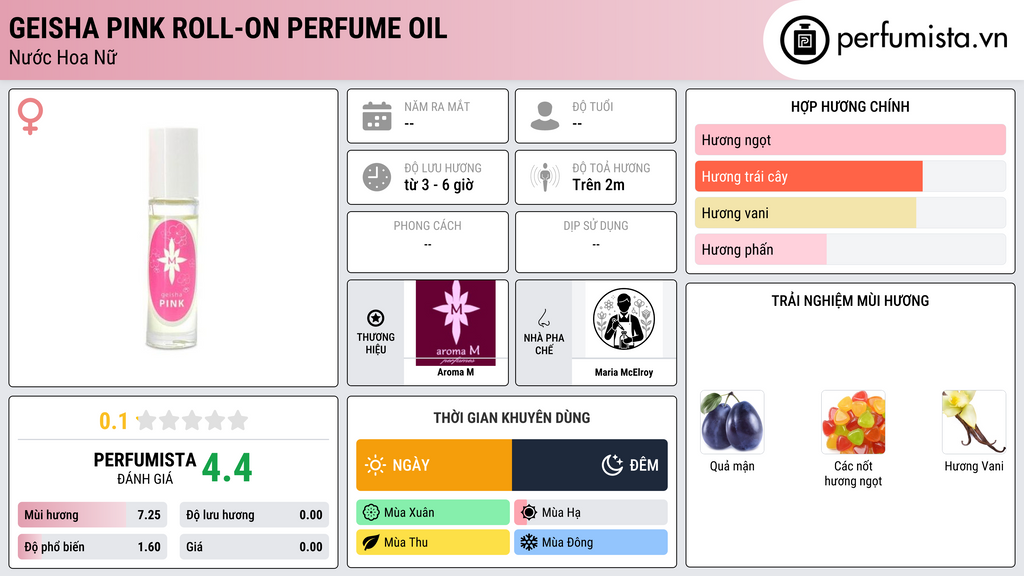Click the nose icon above Nhà pha chế
Viewport: 1024px width, 576px height.
pos(543,318)
